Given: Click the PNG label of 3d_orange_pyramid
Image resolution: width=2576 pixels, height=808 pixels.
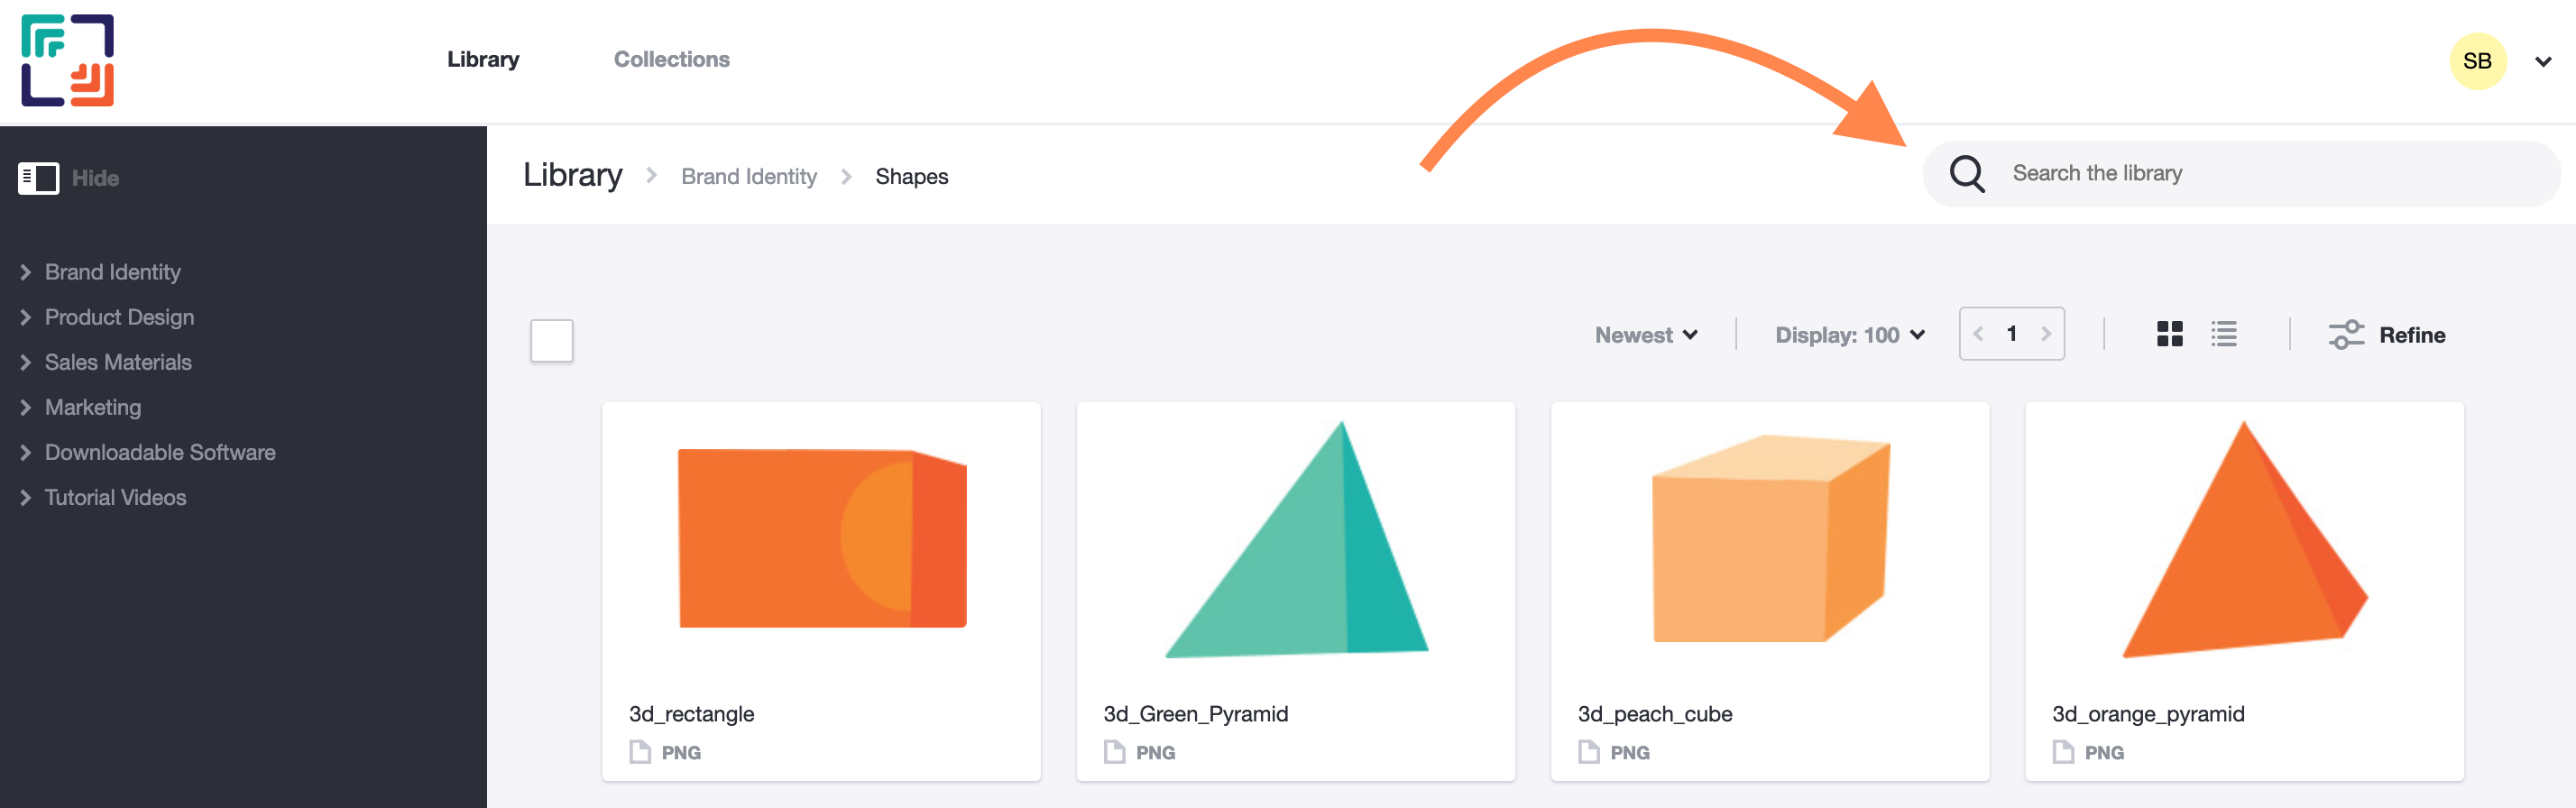Looking at the screenshot, I should point(2103,753).
